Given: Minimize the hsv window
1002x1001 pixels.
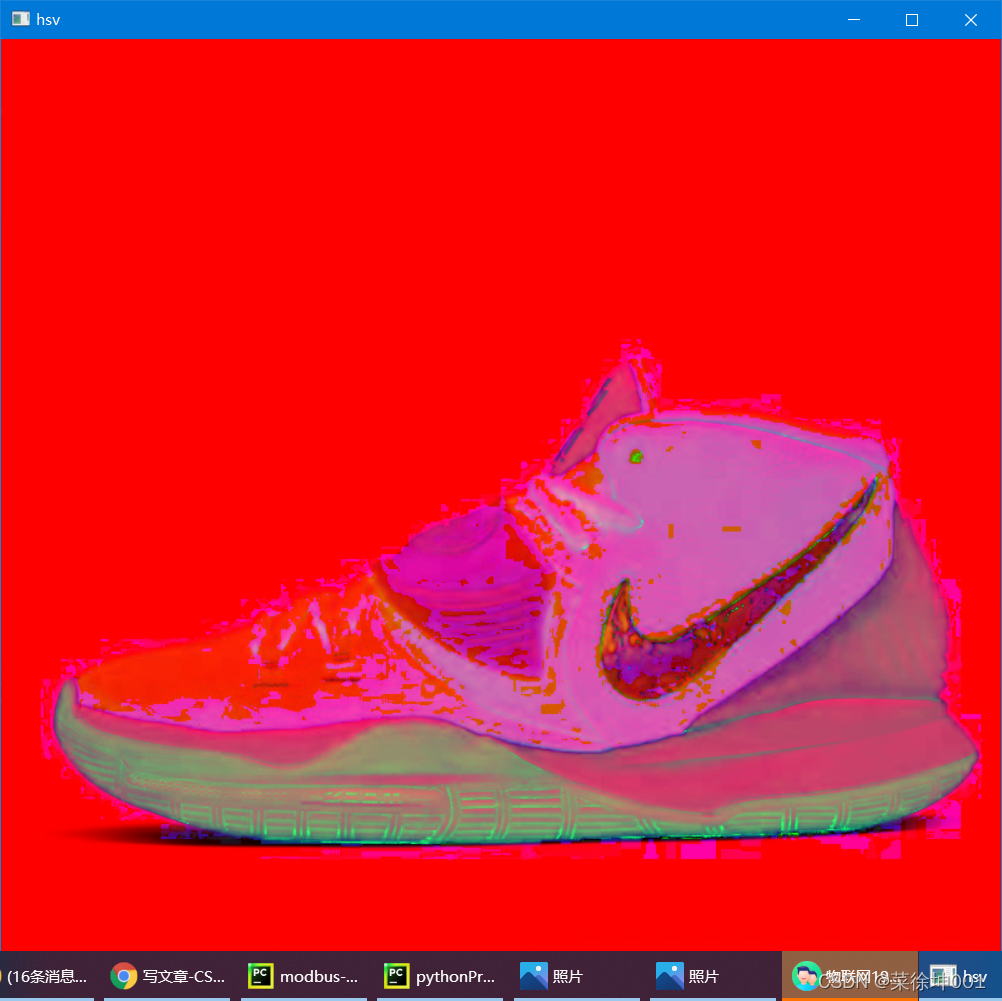Looking at the screenshot, I should pos(854,20).
